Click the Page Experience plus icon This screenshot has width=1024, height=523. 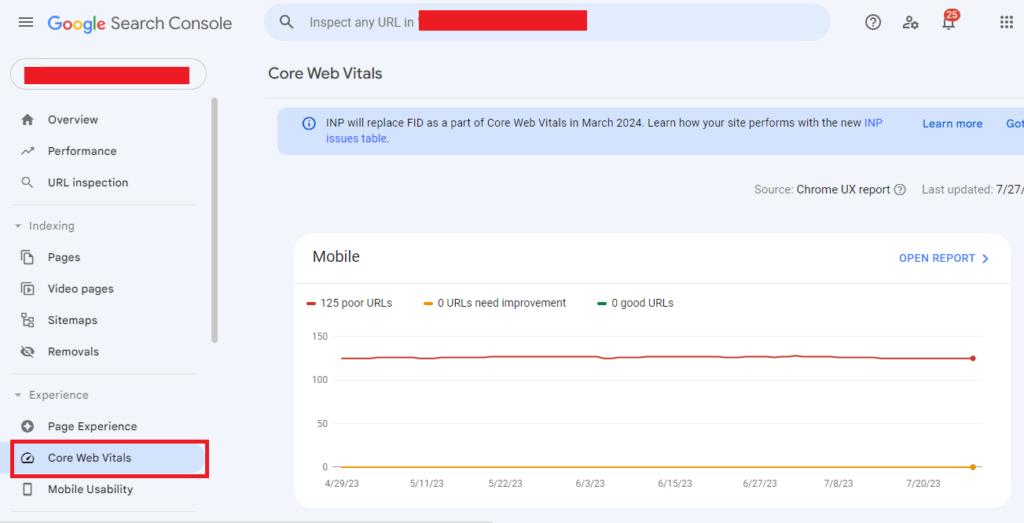pyautogui.click(x=27, y=426)
